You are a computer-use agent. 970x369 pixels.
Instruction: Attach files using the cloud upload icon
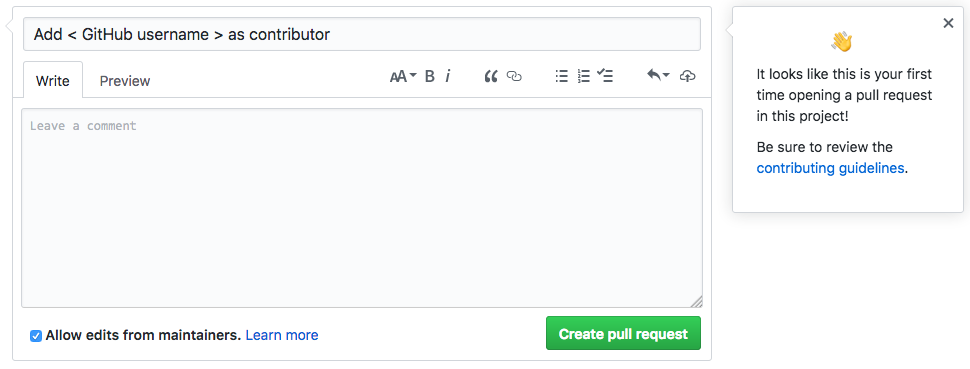[687, 76]
